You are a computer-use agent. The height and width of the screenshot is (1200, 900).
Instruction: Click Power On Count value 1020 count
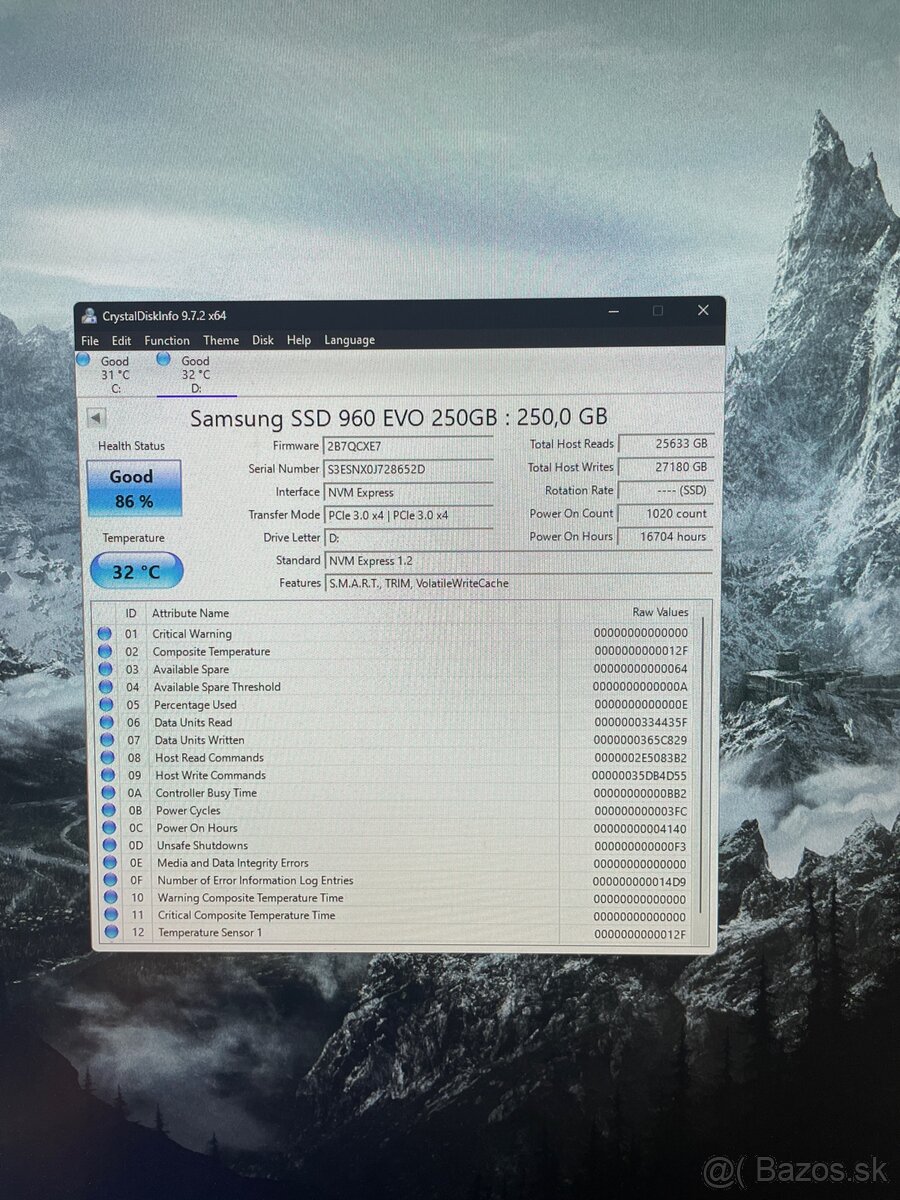tap(664, 513)
